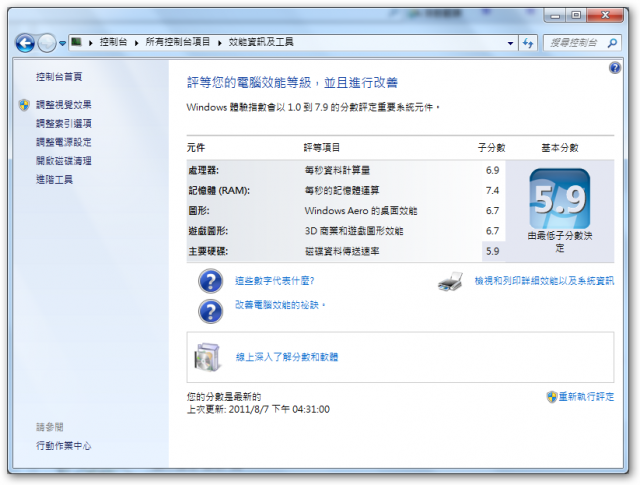Click the address bar refresh button
The width and height of the screenshot is (640, 485).
528,43
